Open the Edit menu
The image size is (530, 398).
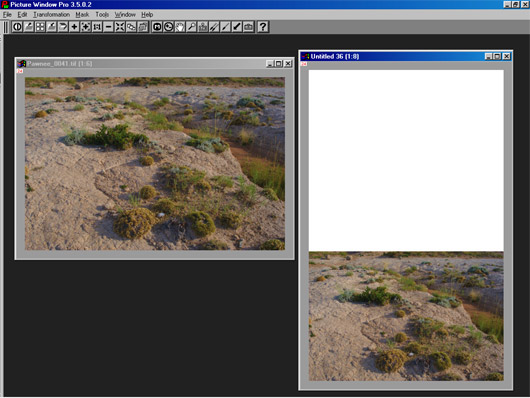(x=22, y=15)
